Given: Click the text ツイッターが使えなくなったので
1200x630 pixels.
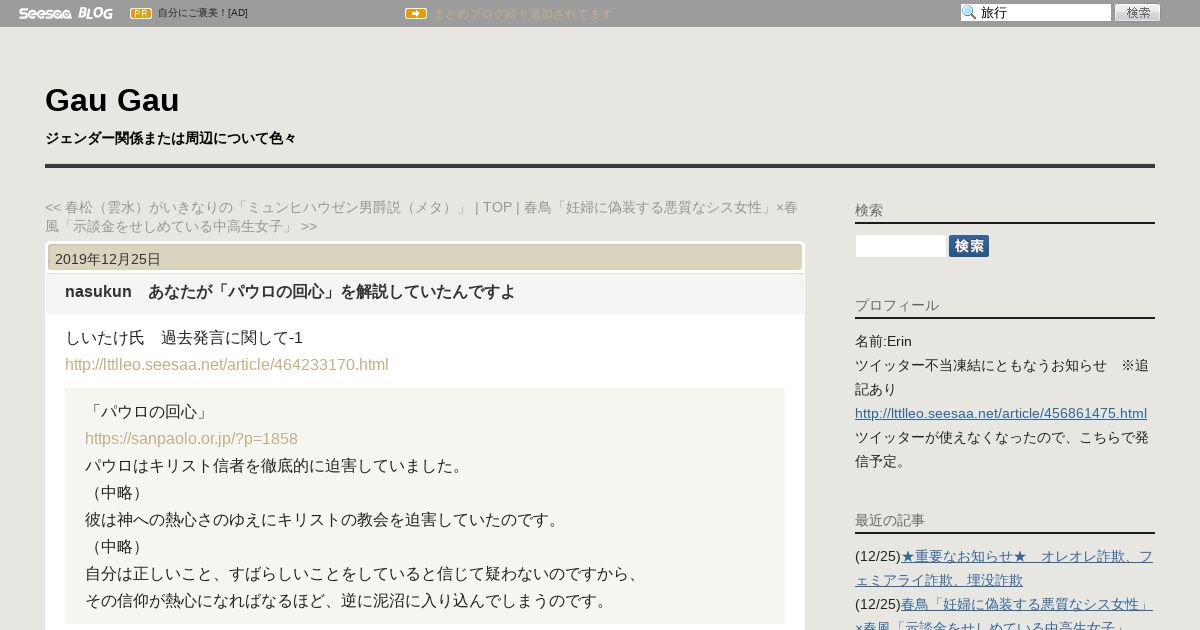Looking at the screenshot, I should (1002, 449).
